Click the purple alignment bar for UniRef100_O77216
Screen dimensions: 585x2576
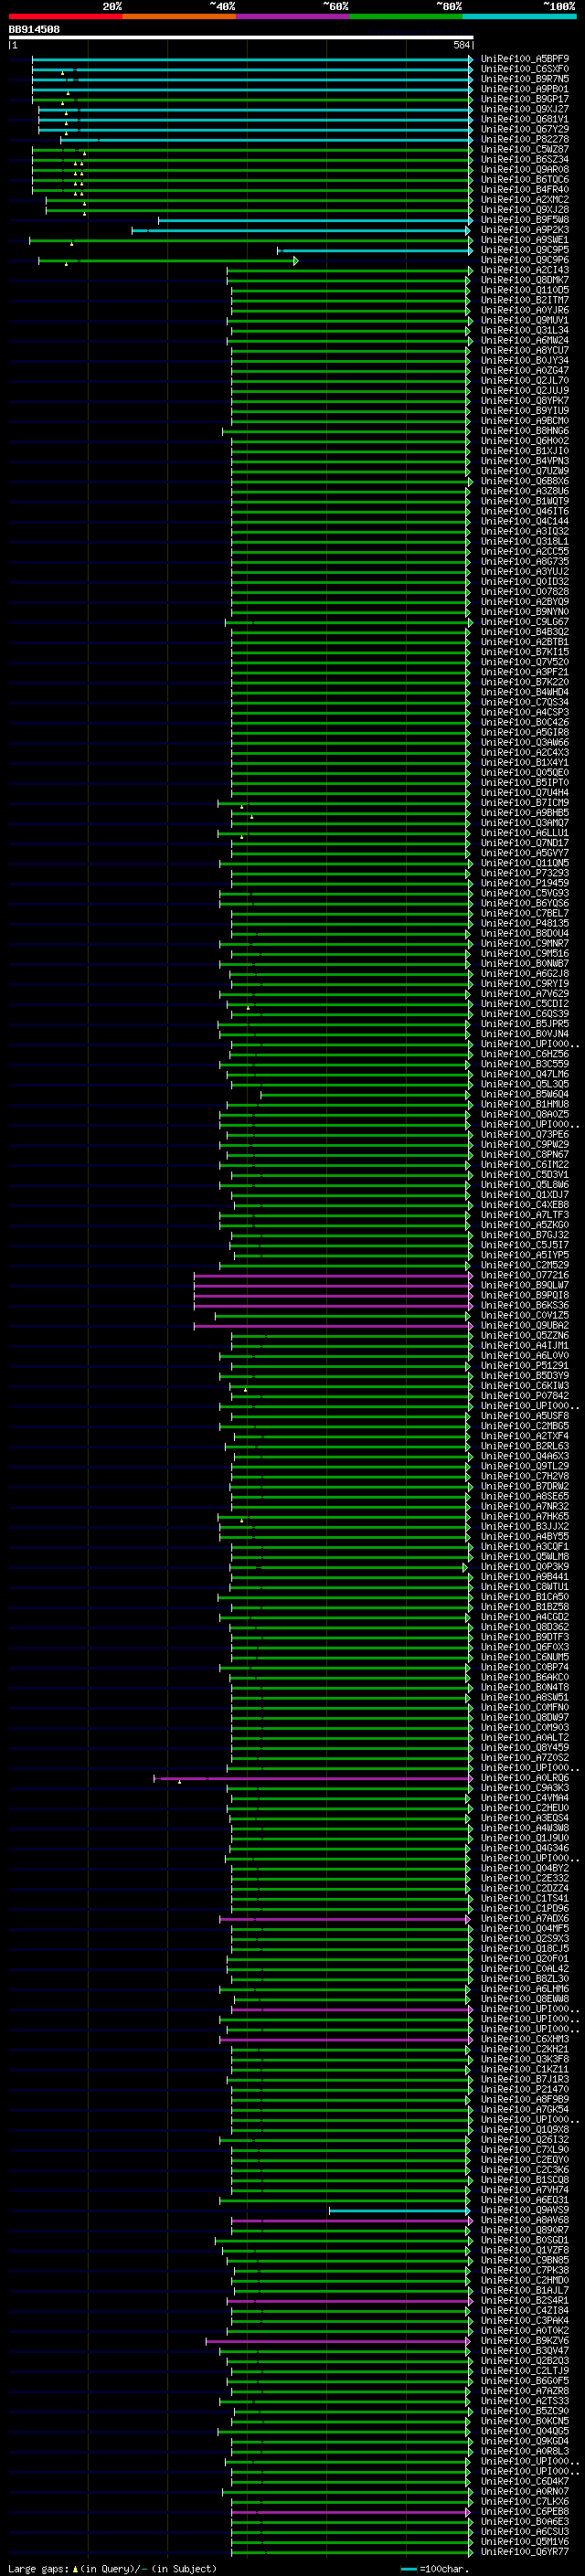pyautogui.click(x=333, y=1275)
